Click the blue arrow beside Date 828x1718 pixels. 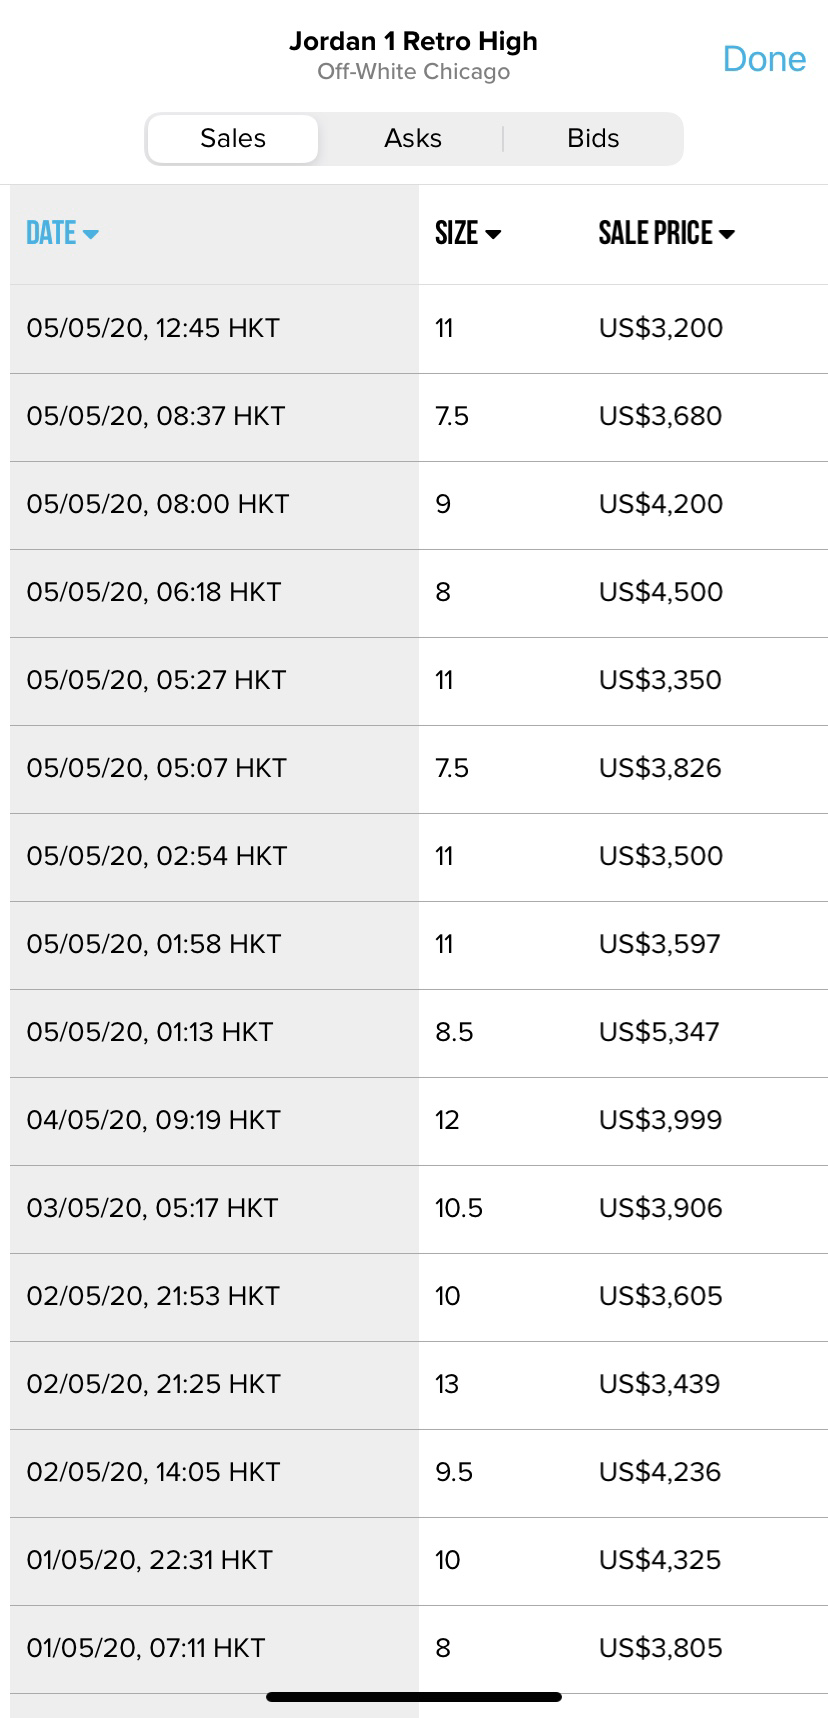(91, 234)
